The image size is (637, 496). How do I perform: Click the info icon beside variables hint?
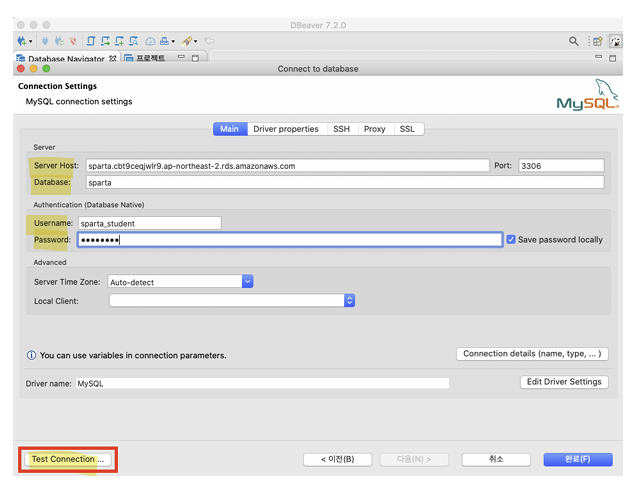31,355
